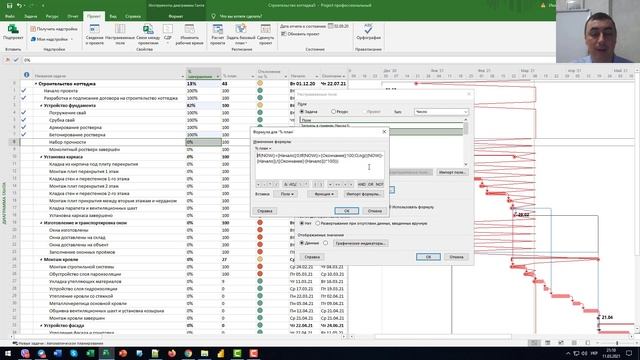640x360 pixels.
Task: Click the info indicator column header icon
Action: 27,75
